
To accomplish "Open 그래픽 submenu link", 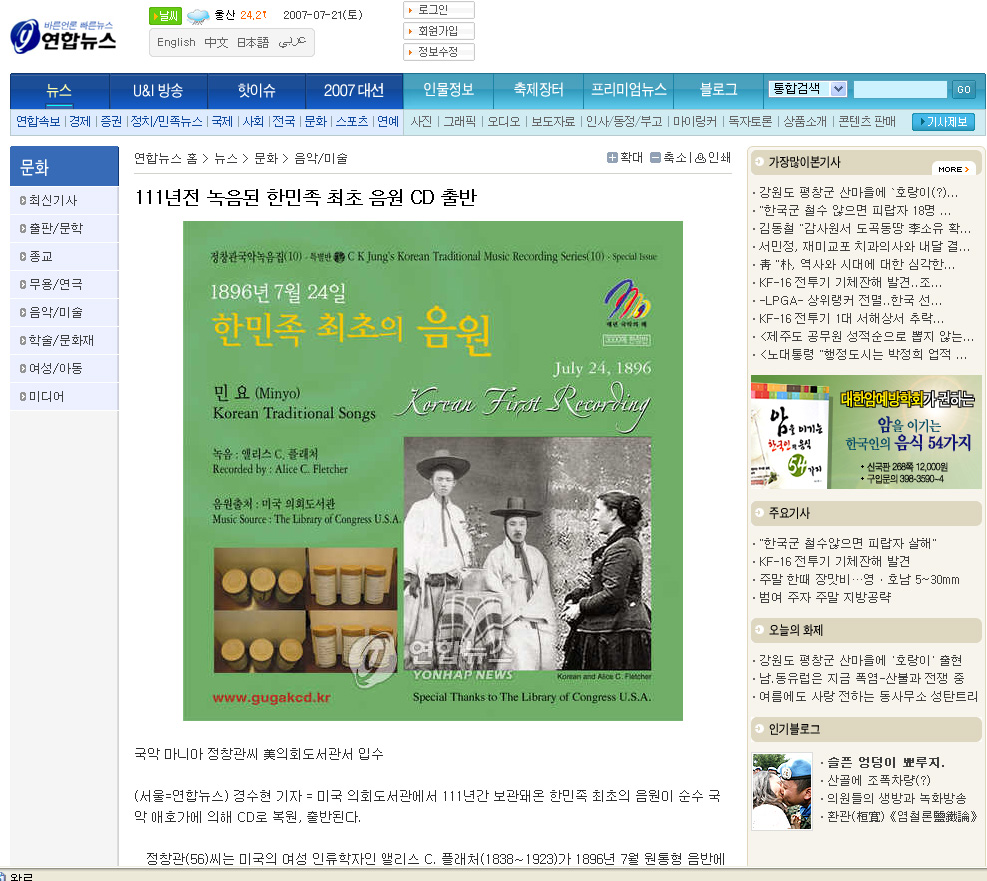I will [x=460, y=121].
